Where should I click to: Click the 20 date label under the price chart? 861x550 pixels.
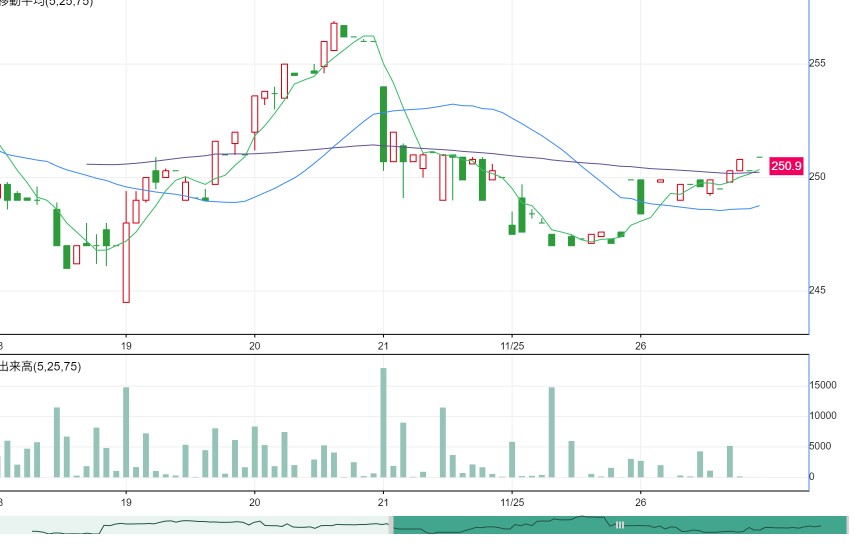[254, 346]
